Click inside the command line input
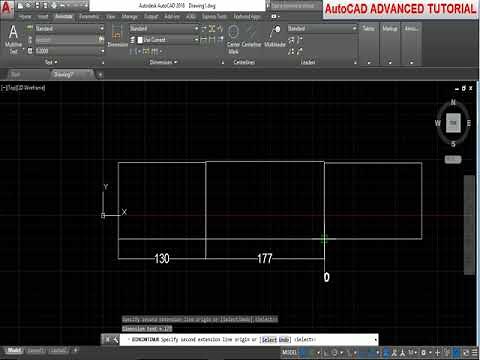Image resolution: width=480 pixels, height=360 pixels. click(x=248, y=340)
